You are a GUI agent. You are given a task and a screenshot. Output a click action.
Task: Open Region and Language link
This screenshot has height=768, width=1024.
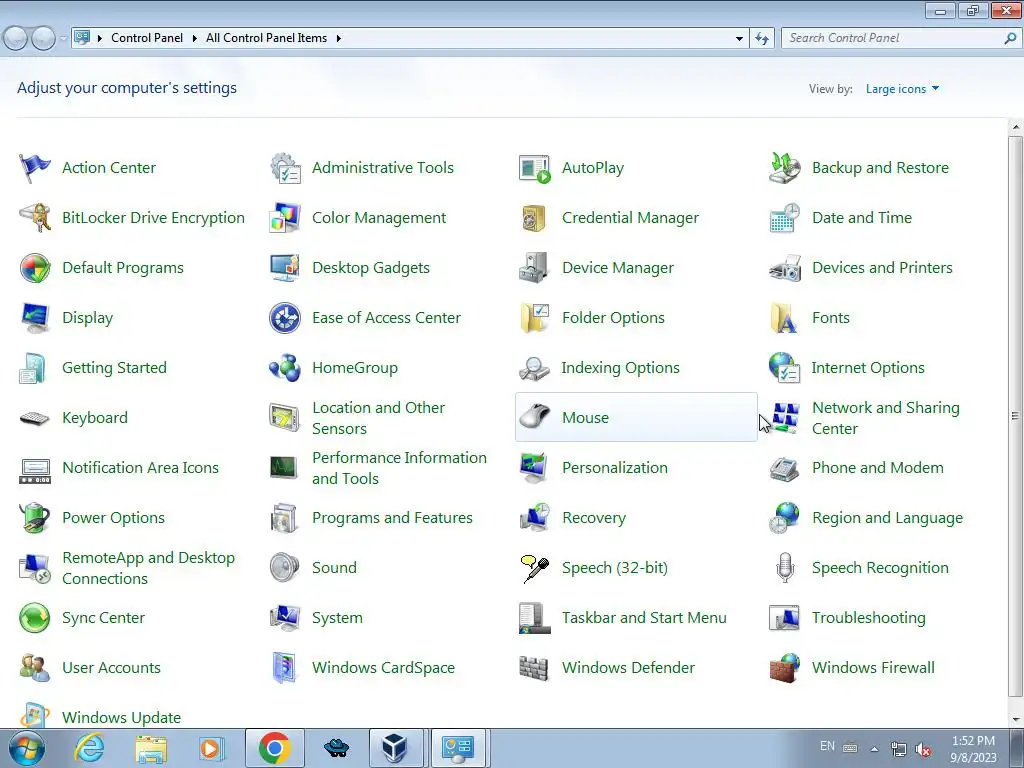887,518
